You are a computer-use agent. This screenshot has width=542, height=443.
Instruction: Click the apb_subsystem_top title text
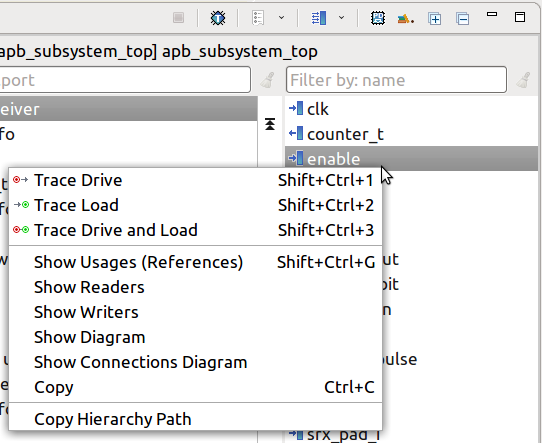click(x=240, y=51)
